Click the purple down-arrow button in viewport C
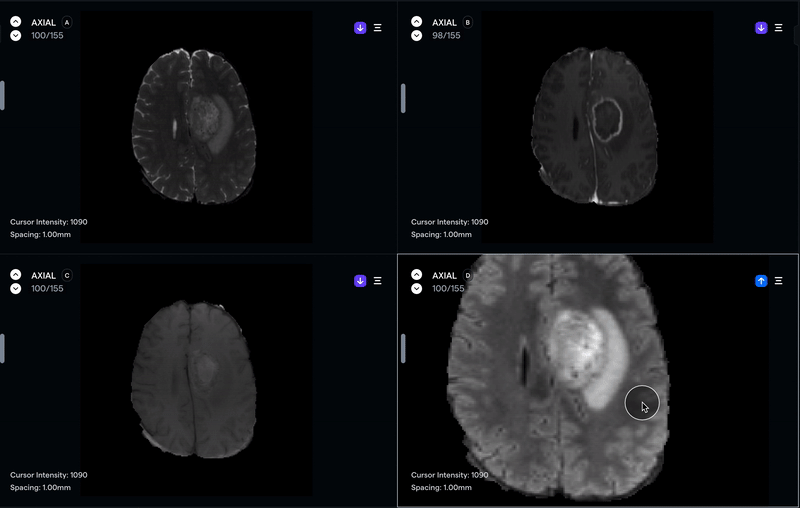This screenshot has height=508, width=800. [360, 281]
